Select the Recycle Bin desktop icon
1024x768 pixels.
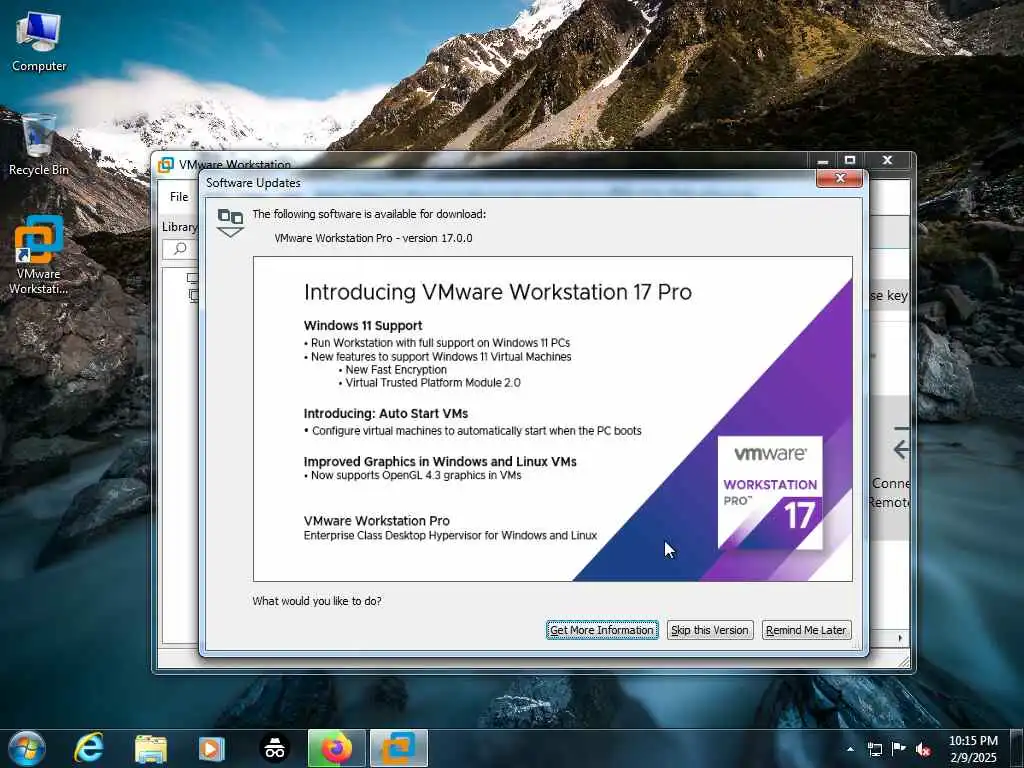tap(39, 144)
